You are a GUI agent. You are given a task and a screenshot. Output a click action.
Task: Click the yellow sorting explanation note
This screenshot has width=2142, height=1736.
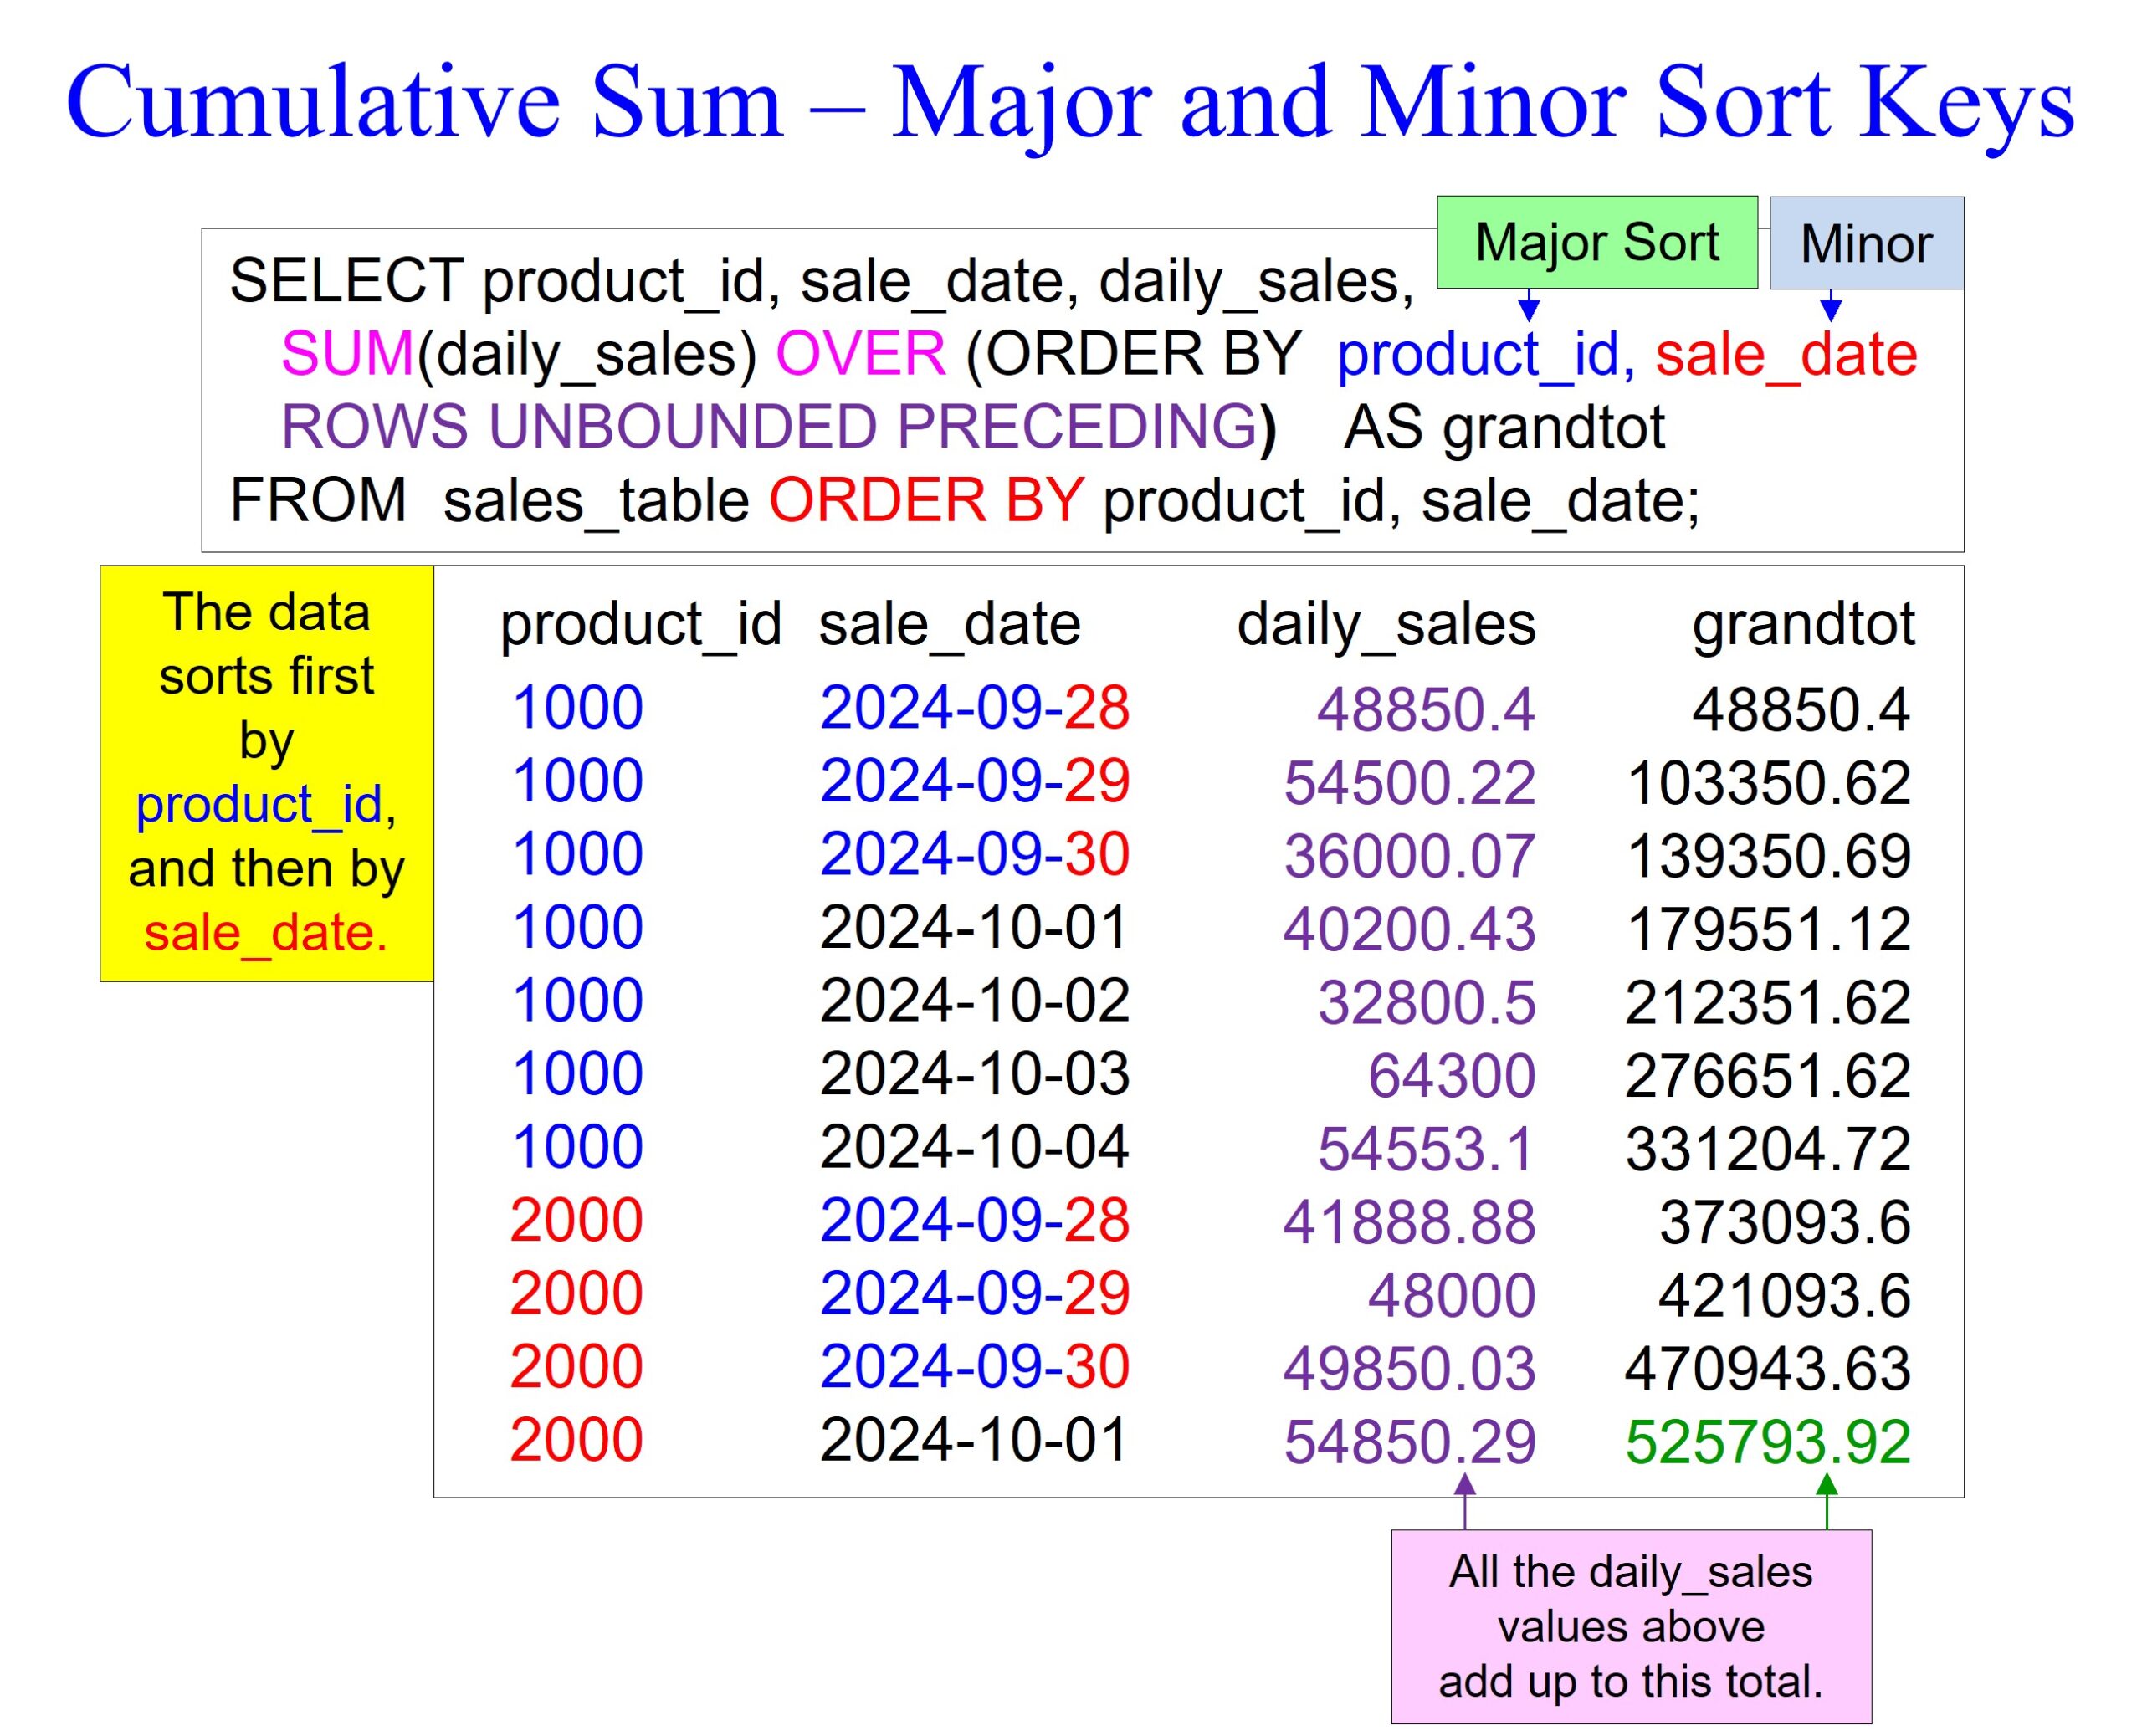click(266, 772)
